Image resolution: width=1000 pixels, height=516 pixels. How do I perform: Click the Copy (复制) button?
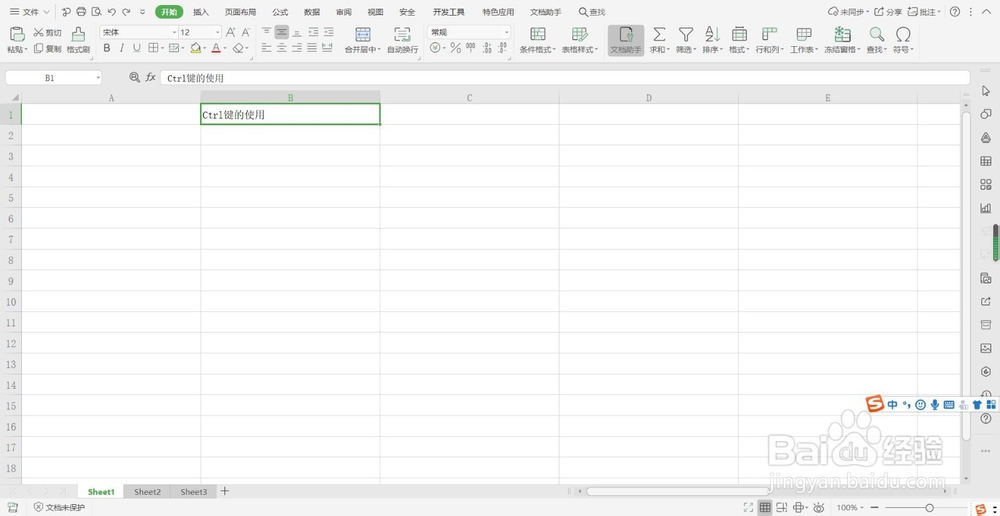(47, 48)
